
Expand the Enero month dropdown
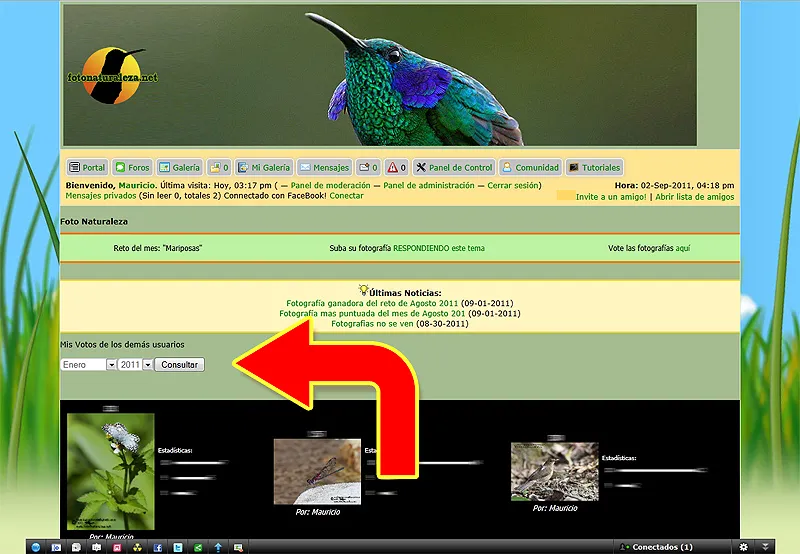pyautogui.click(x=111, y=364)
